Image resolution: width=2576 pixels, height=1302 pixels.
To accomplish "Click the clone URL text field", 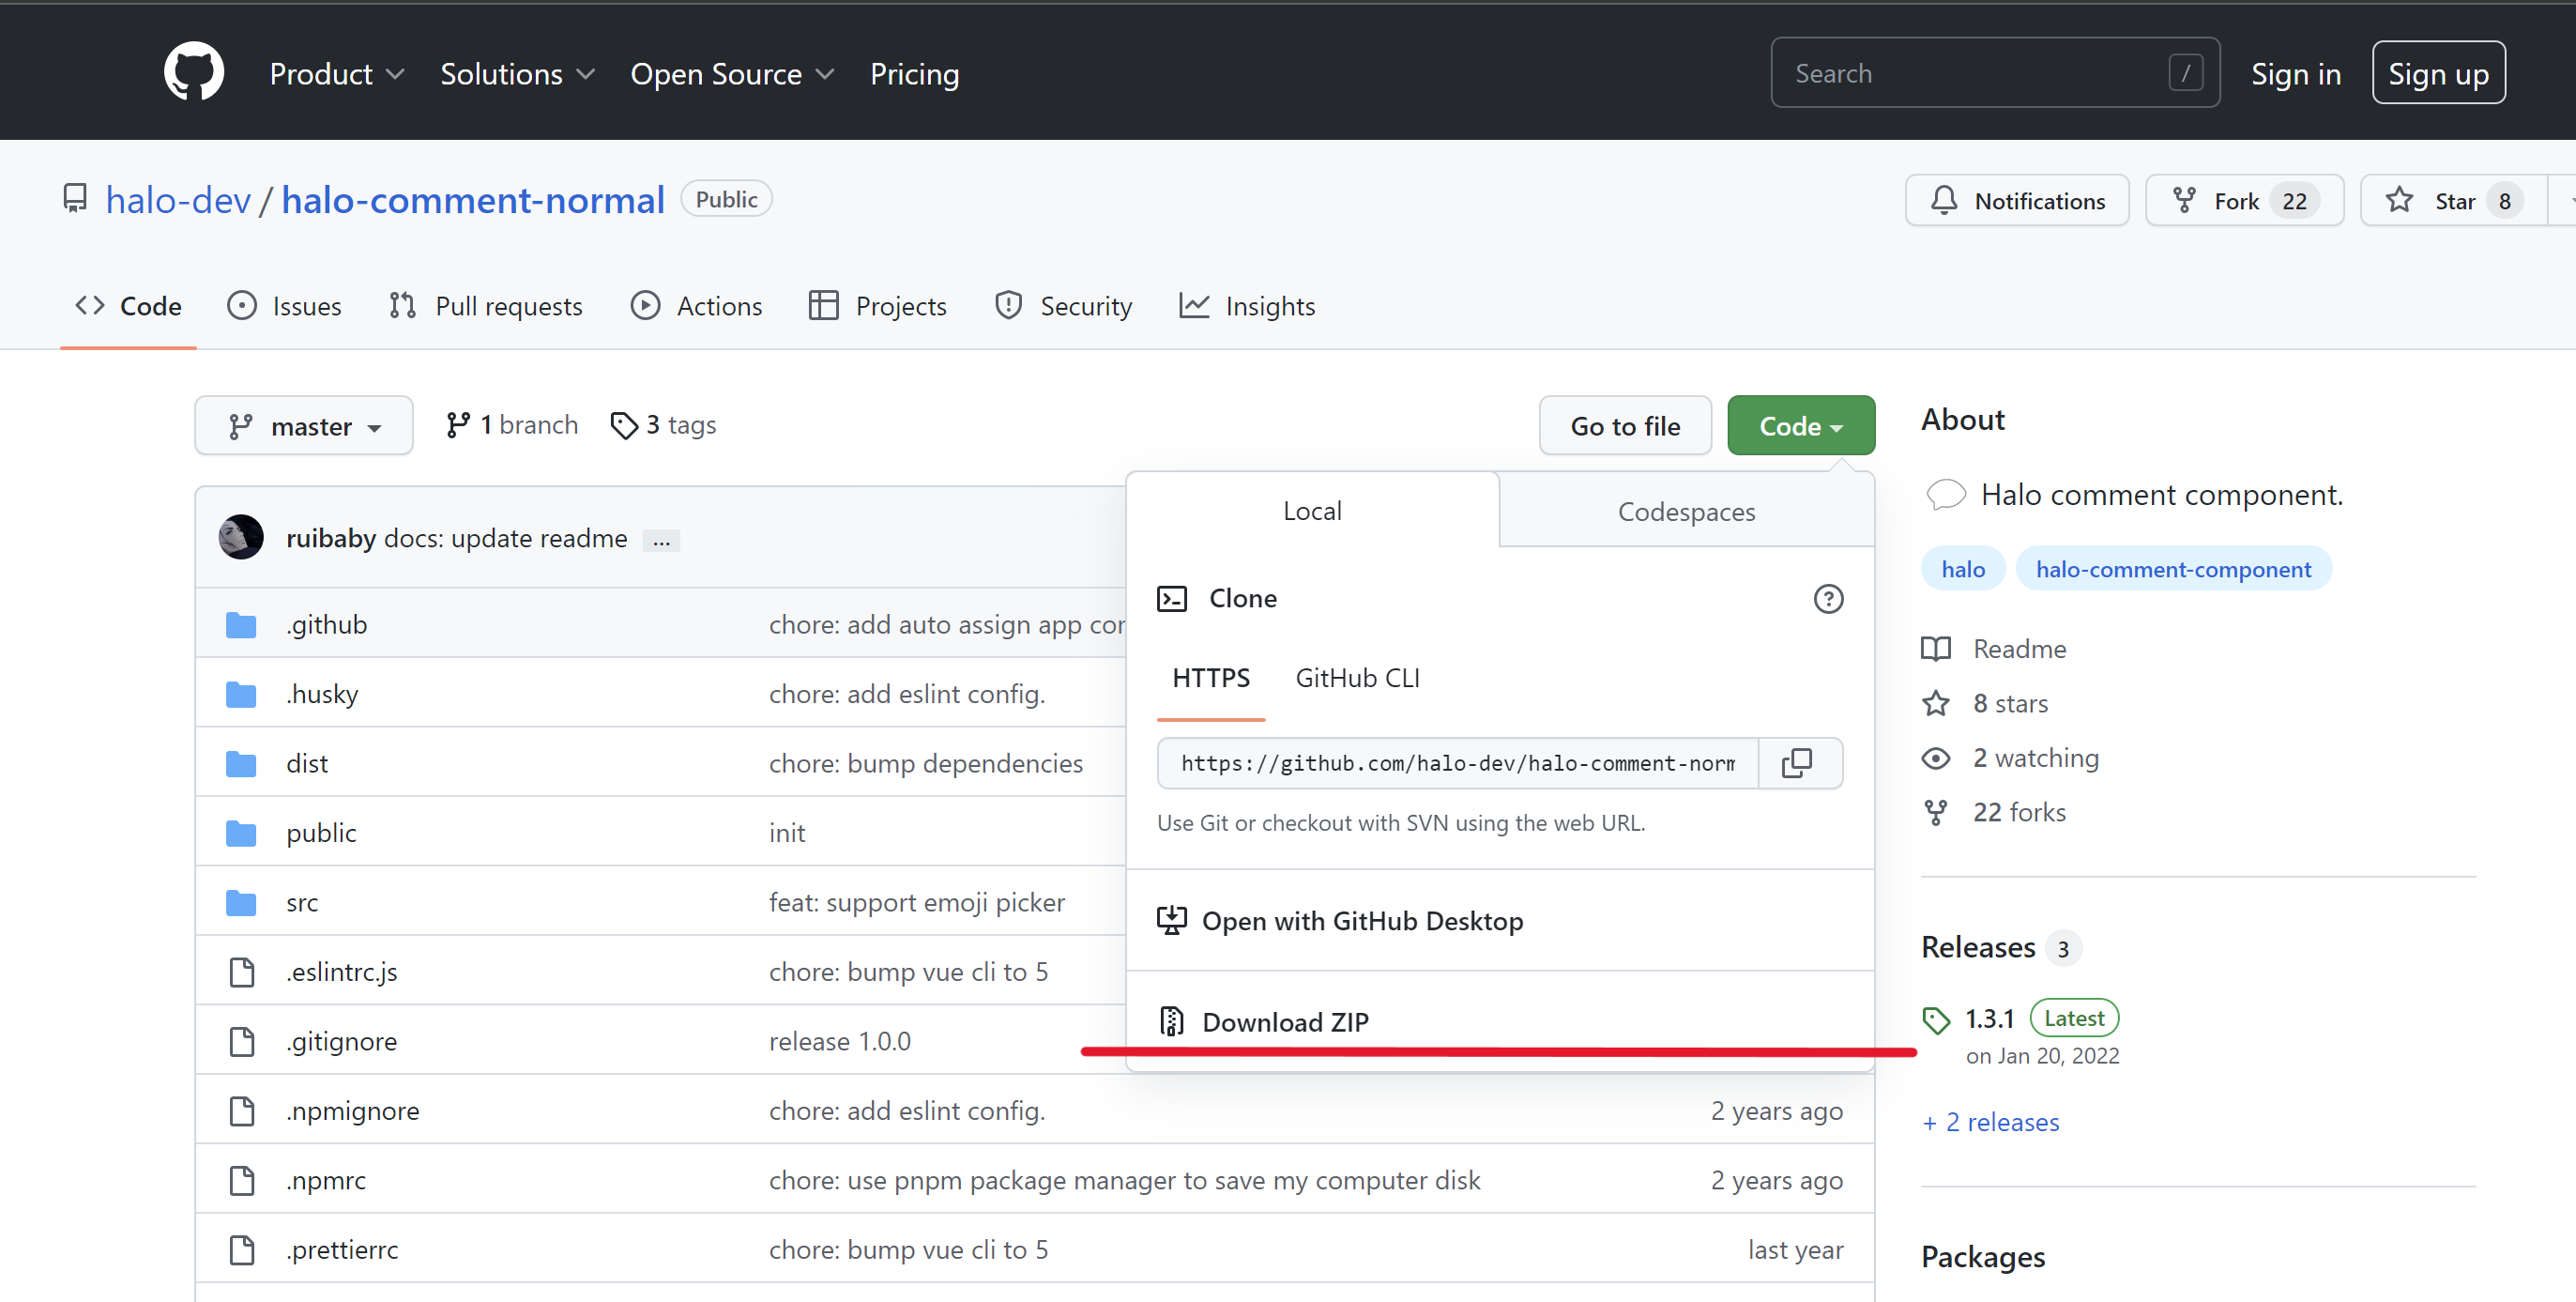I will point(1457,763).
